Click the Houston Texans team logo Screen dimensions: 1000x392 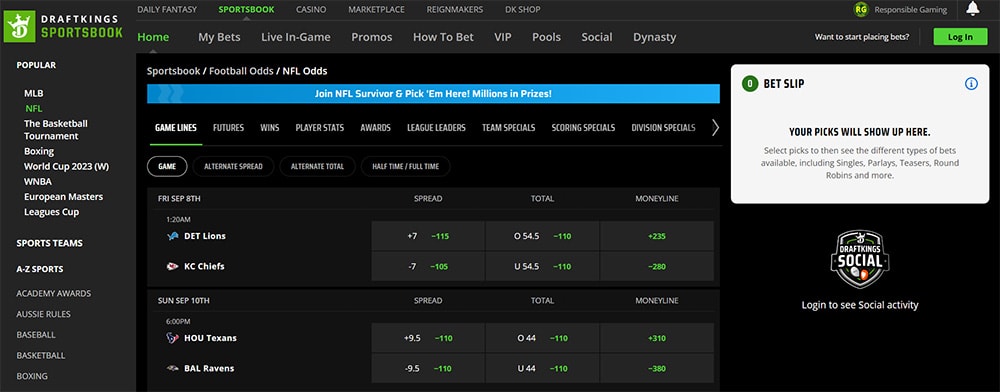(x=172, y=338)
